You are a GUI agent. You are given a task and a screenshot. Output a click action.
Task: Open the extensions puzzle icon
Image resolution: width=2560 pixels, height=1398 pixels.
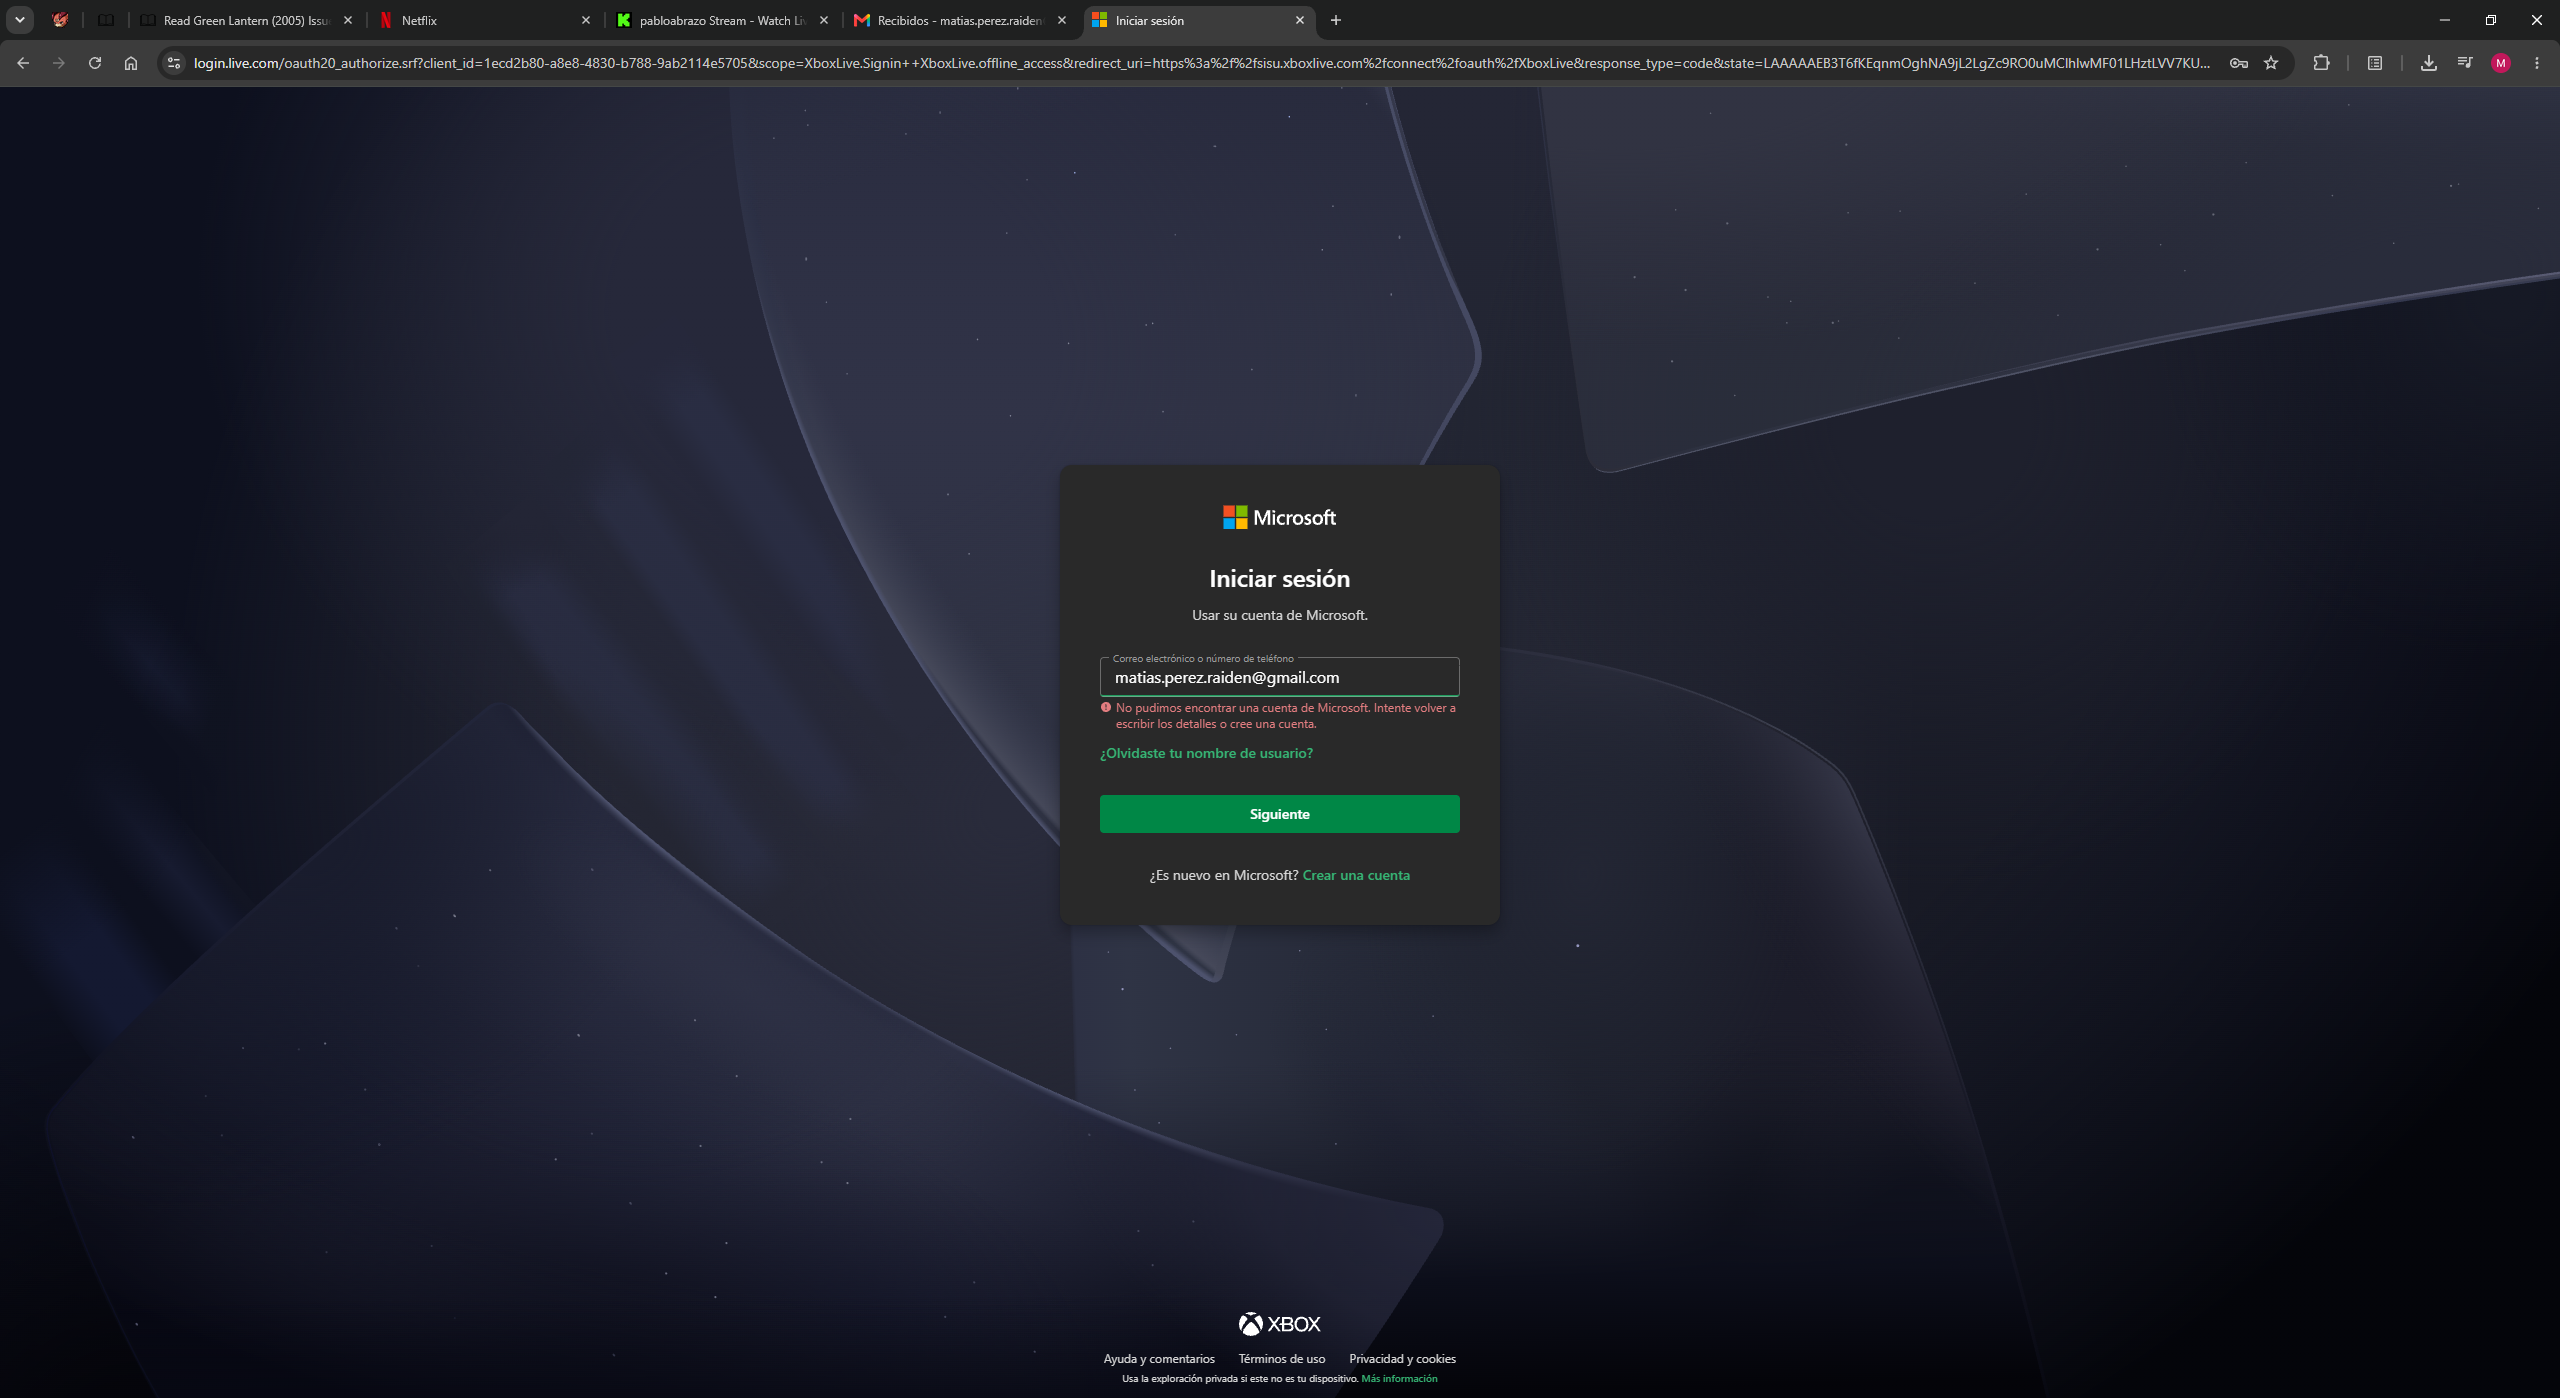[2321, 63]
